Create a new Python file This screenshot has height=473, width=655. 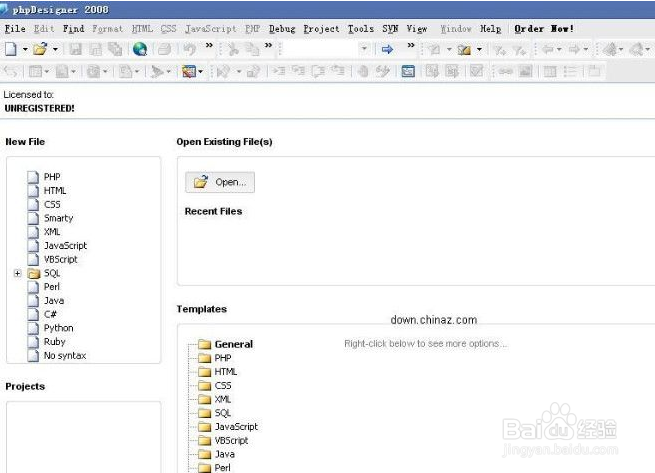[x=58, y=328]
